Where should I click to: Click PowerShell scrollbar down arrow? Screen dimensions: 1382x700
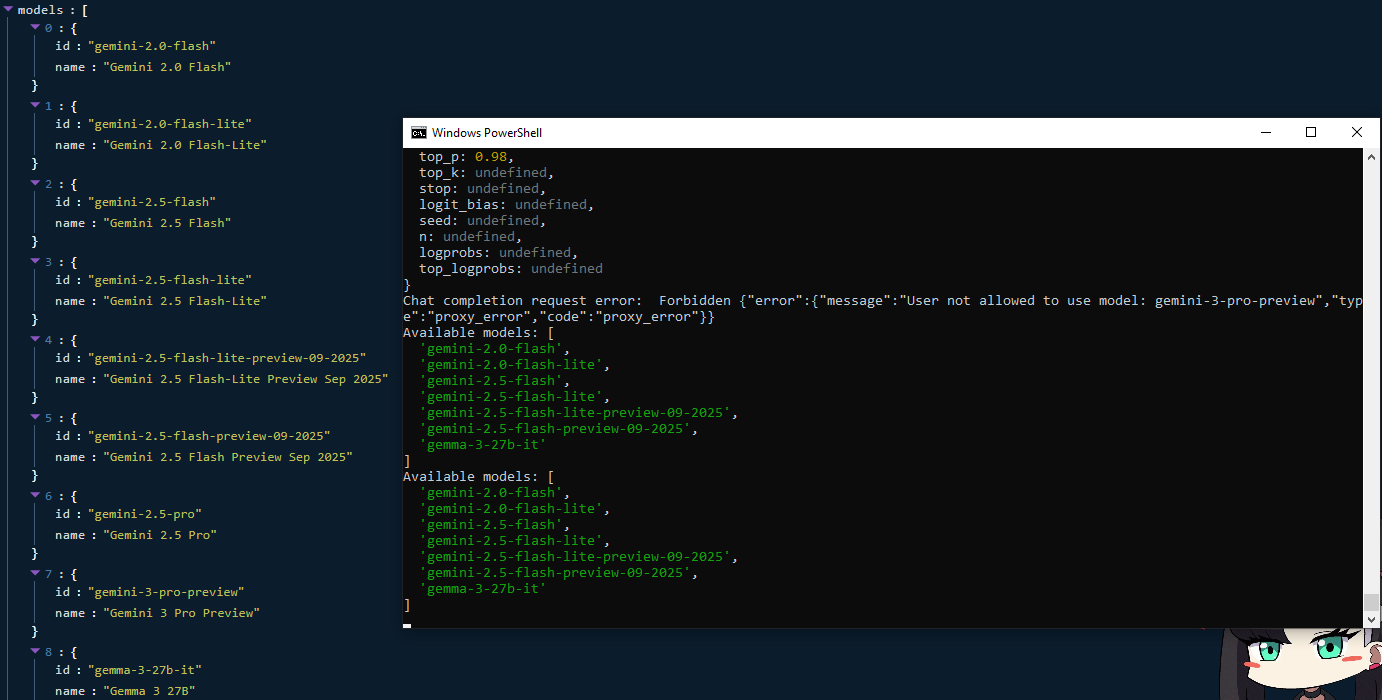point(1372,620)
